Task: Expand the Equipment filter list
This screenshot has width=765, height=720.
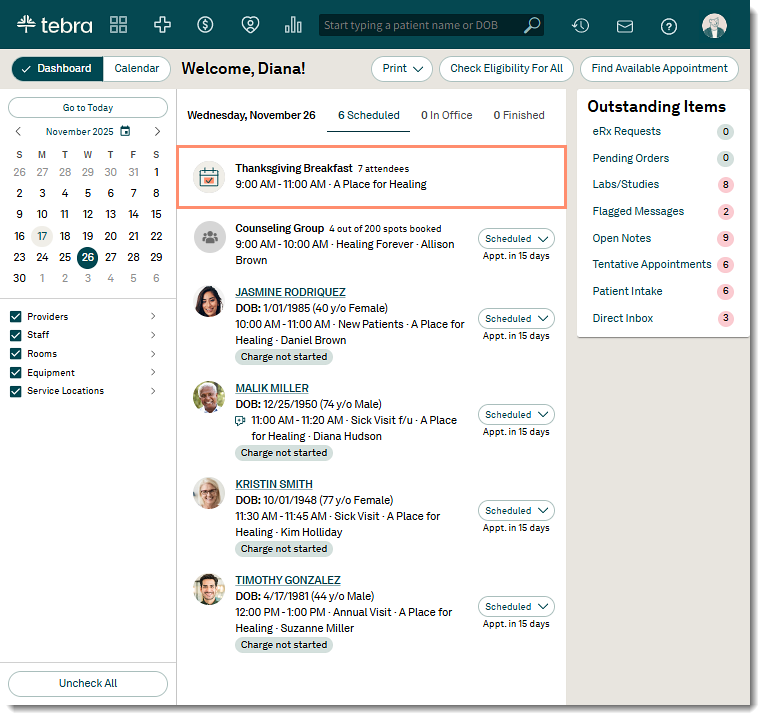Action: click(x=153, y=372)
